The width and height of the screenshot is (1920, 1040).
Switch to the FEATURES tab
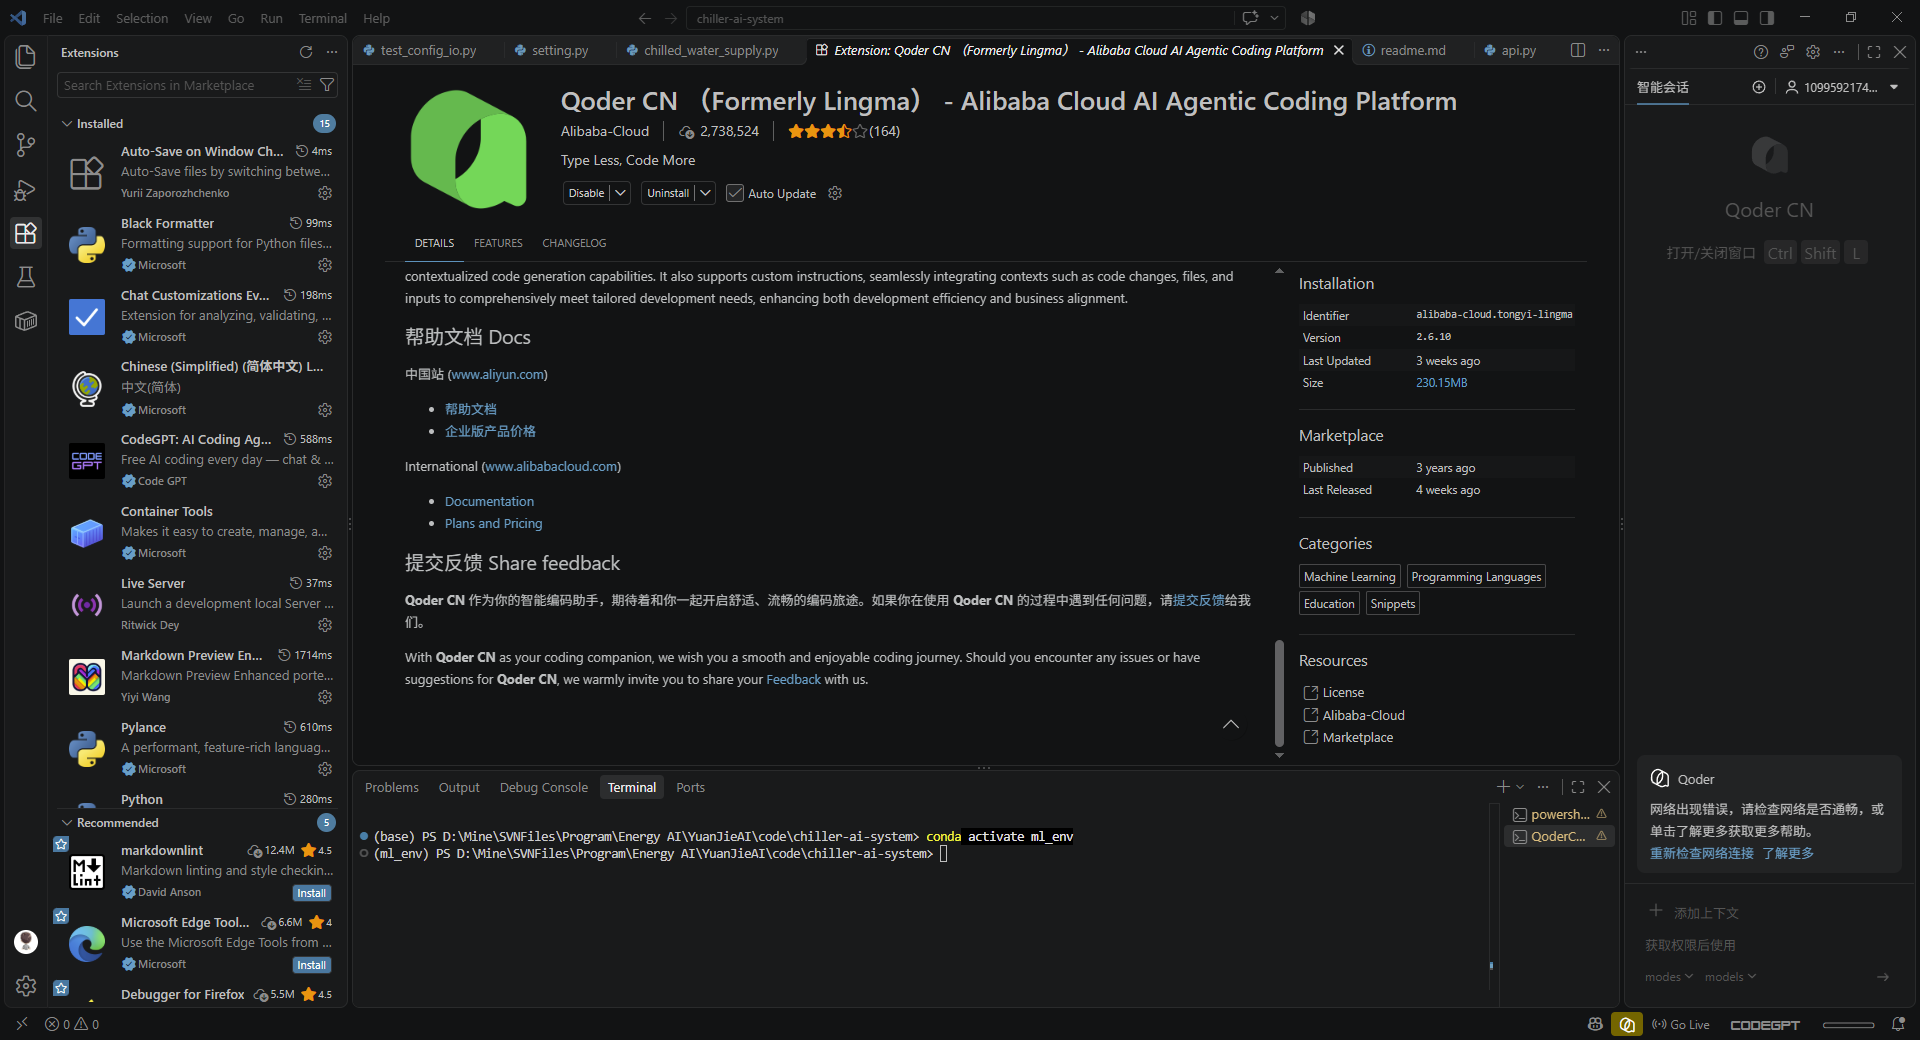point(498,243)
